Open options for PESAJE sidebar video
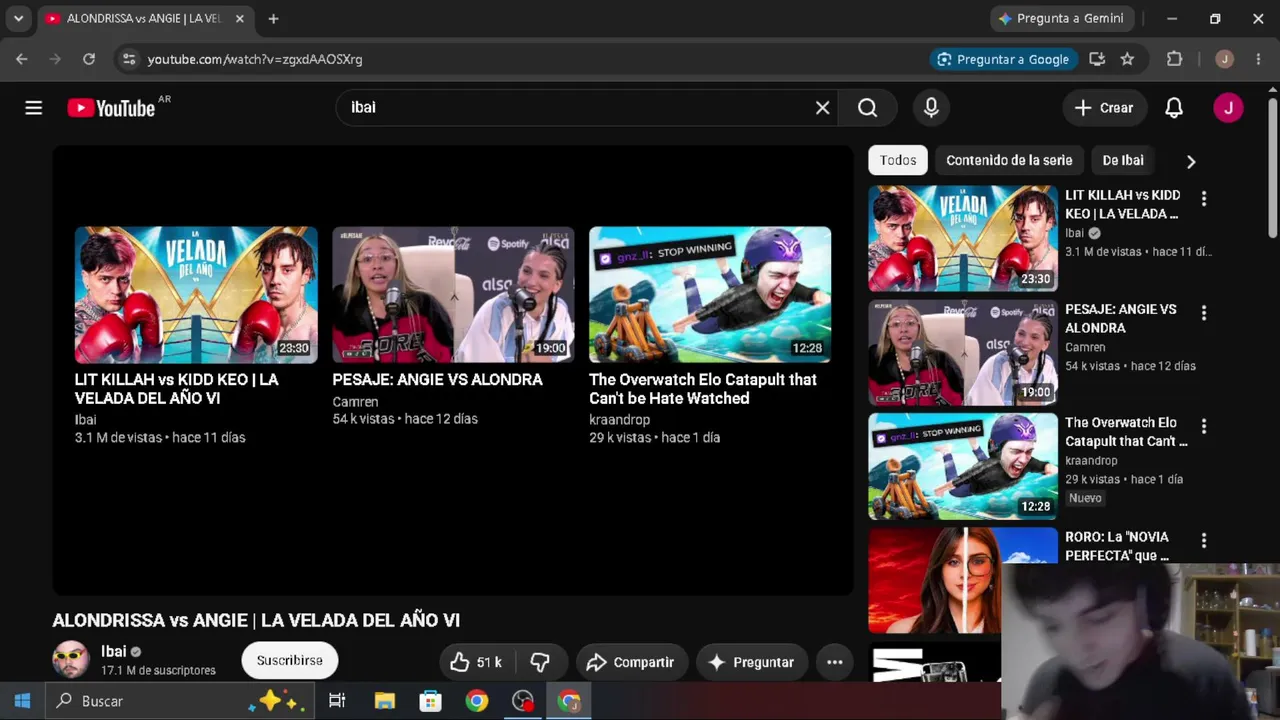 click(1204, 313)
